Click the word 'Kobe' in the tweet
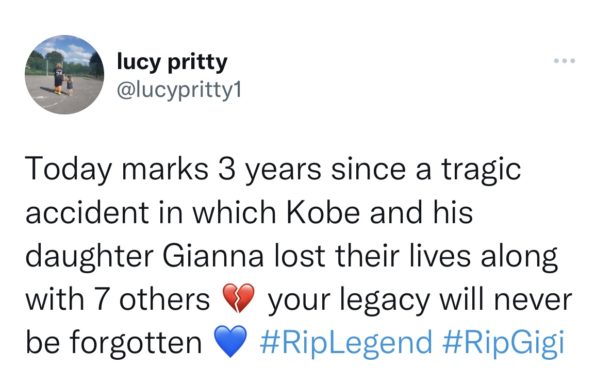This screenshot has height=384, width=595. (322, 212)
